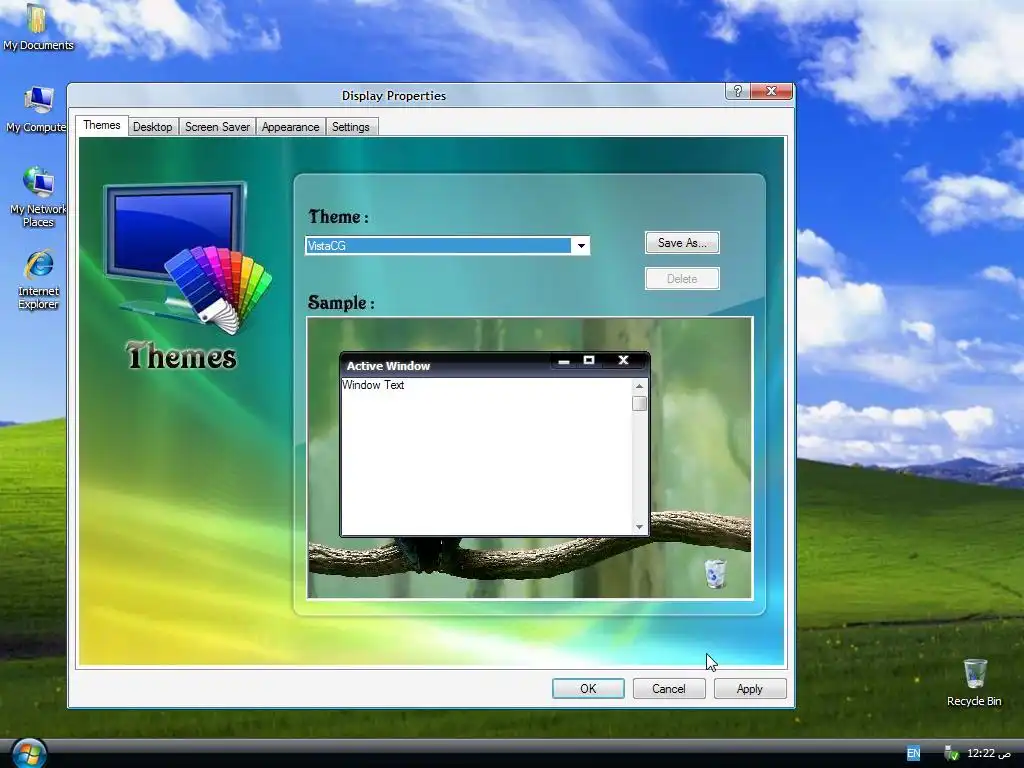Click minimize button on sample Active Window
This screenshot has width=1024, height=768.
tap(564, 360)
